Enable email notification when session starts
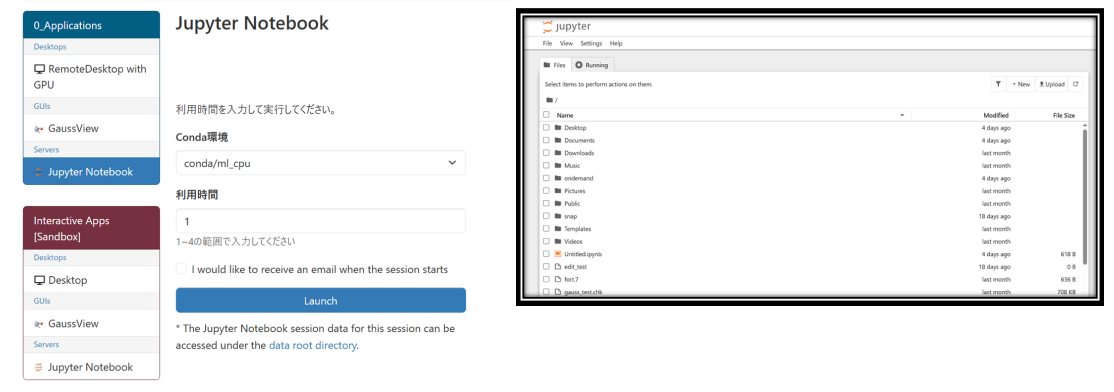Image resolution: width=1114 pixels, height=392 pixels. pos(182,269)
